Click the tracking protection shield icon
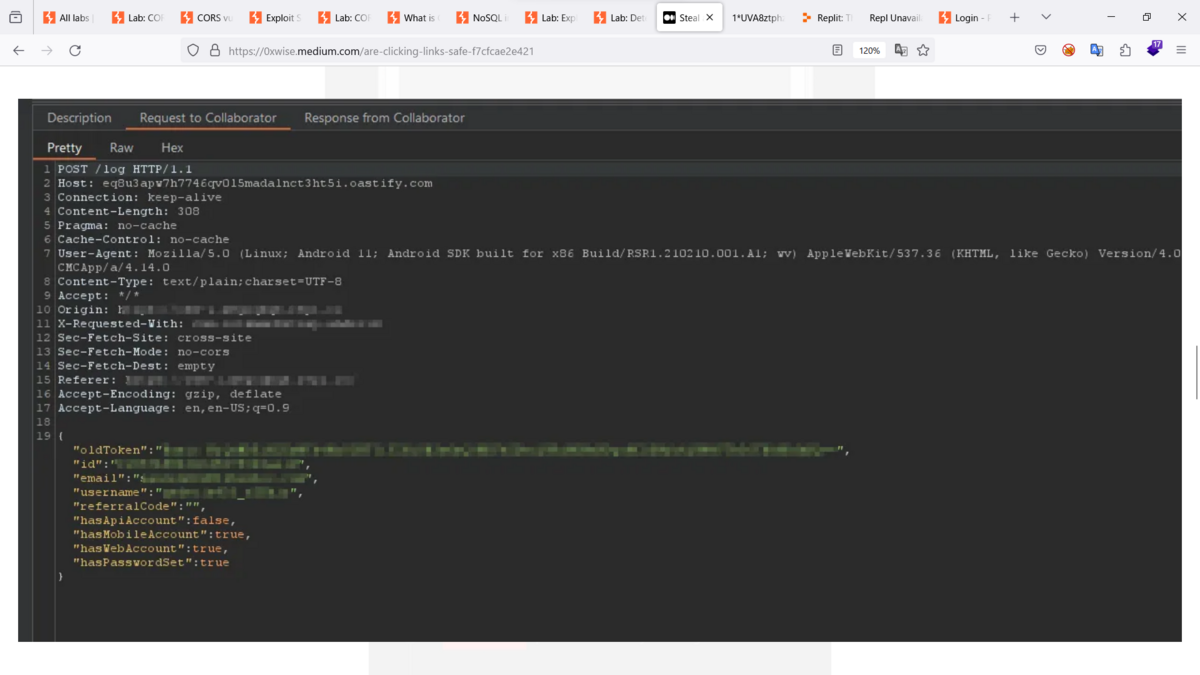The width and height of the screenshot is (1200, 675). tap(194, 50)
